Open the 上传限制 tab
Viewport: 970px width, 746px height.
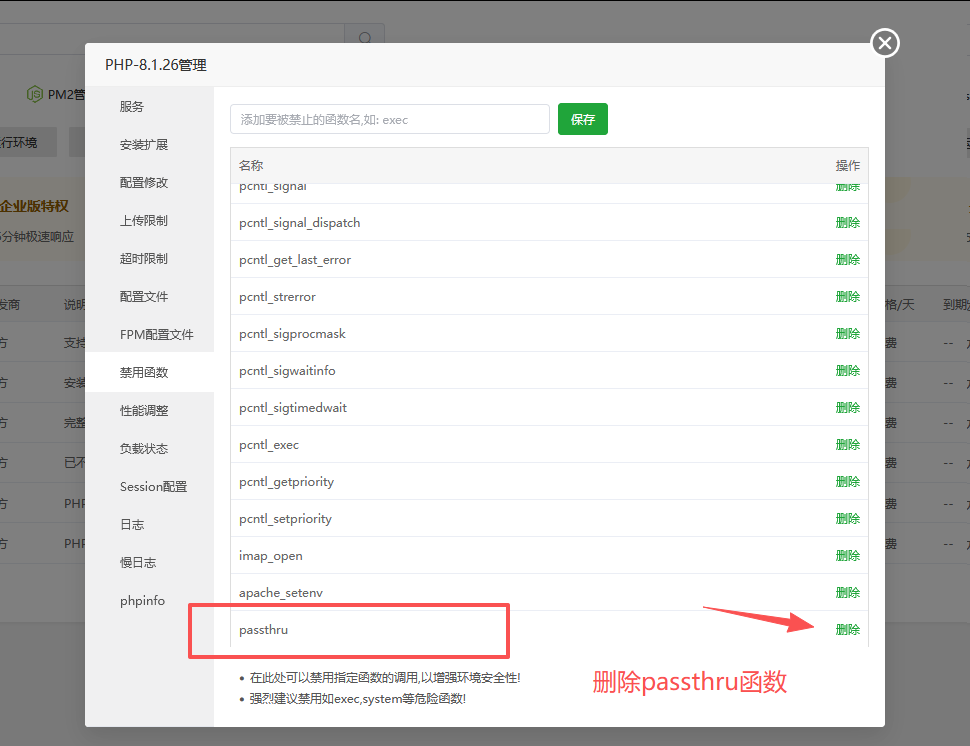144,220
